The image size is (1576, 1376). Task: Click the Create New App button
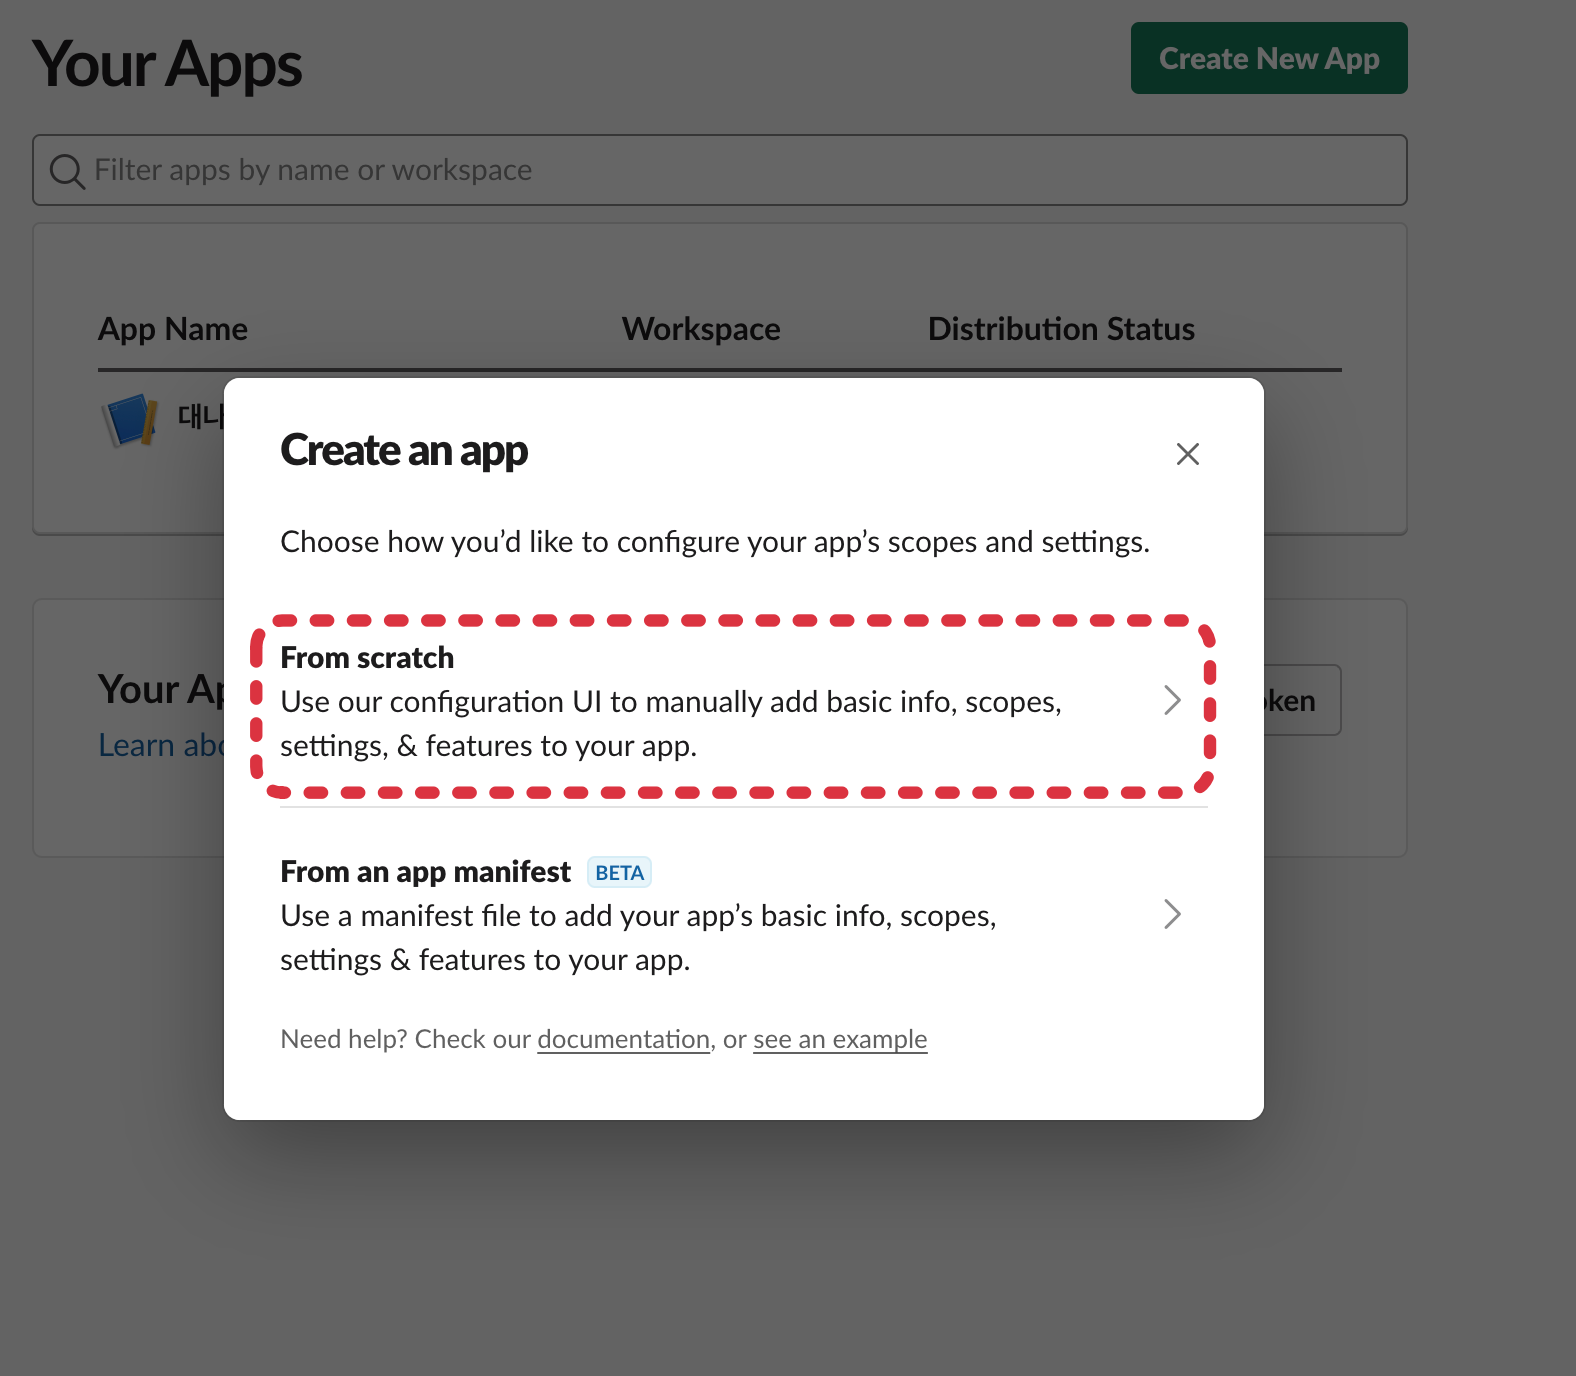[1269, 58]
